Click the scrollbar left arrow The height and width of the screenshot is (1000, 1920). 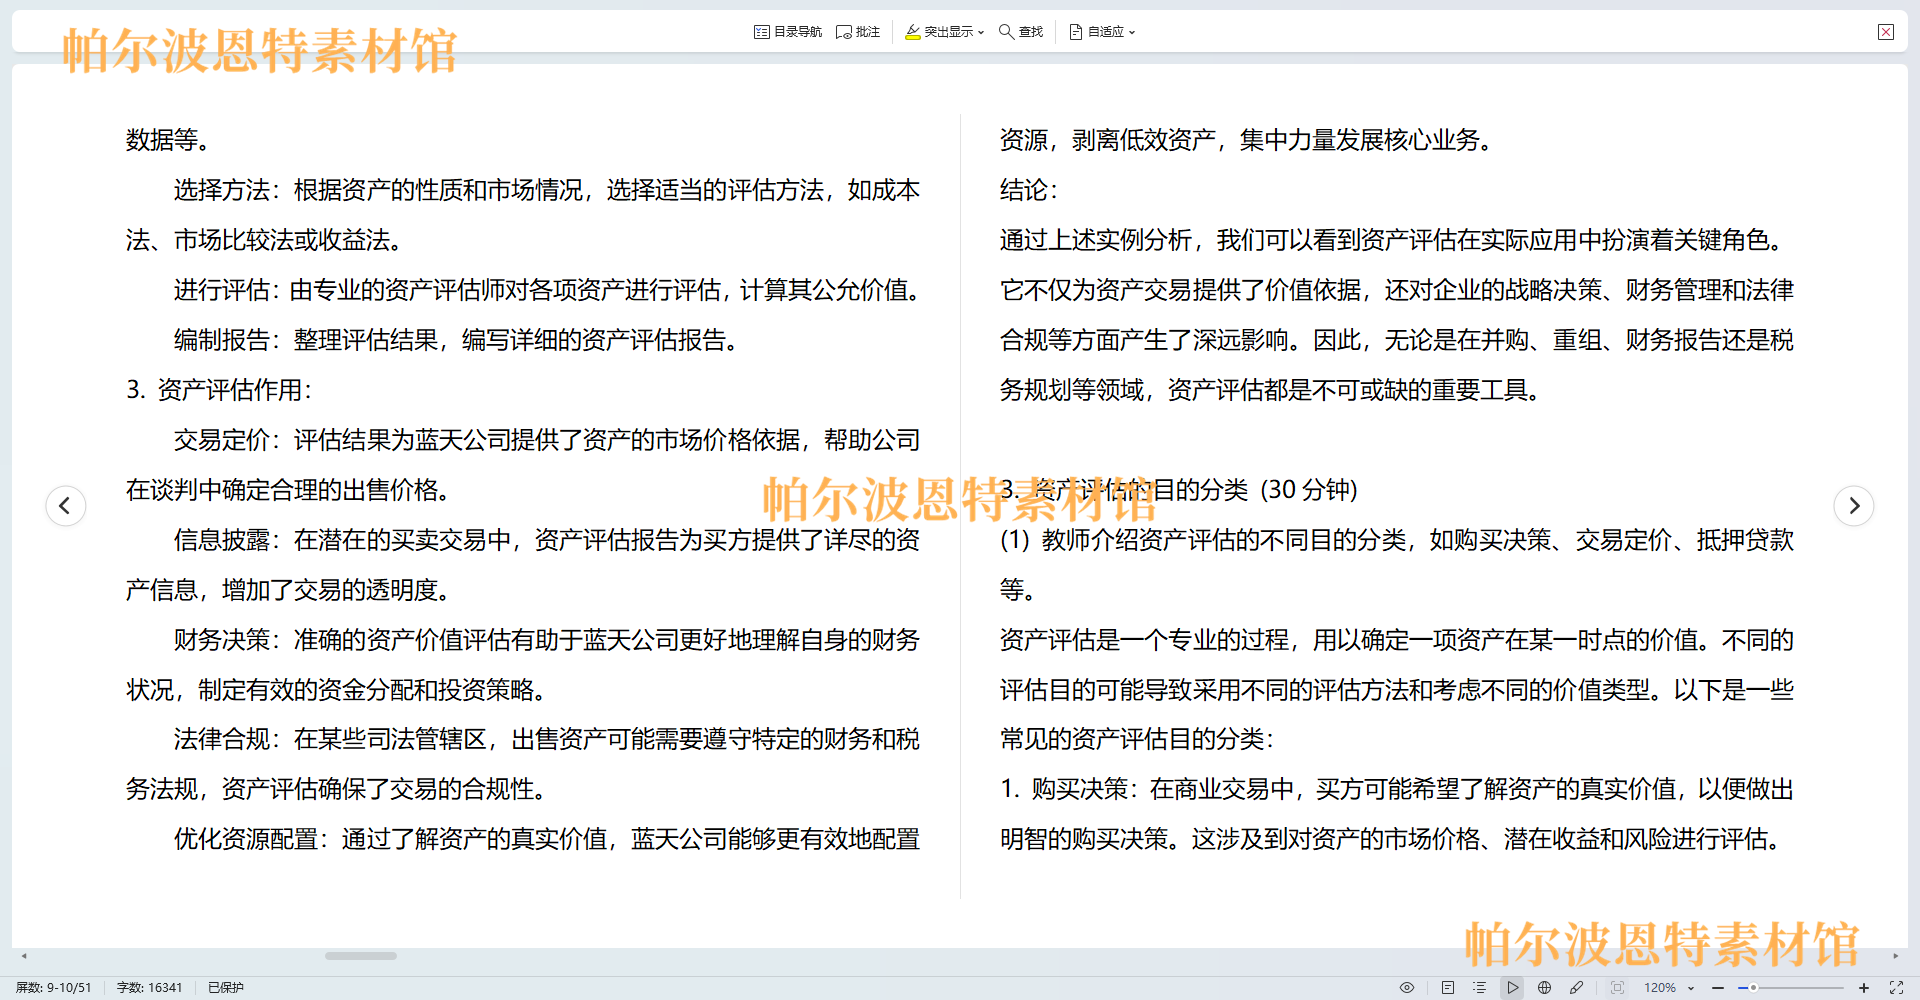point(24,956)
